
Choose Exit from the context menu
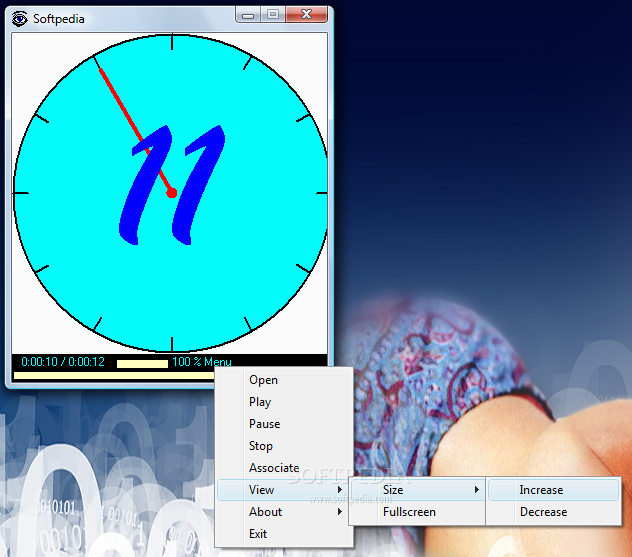pyautogui.click(x=284, y=534)
